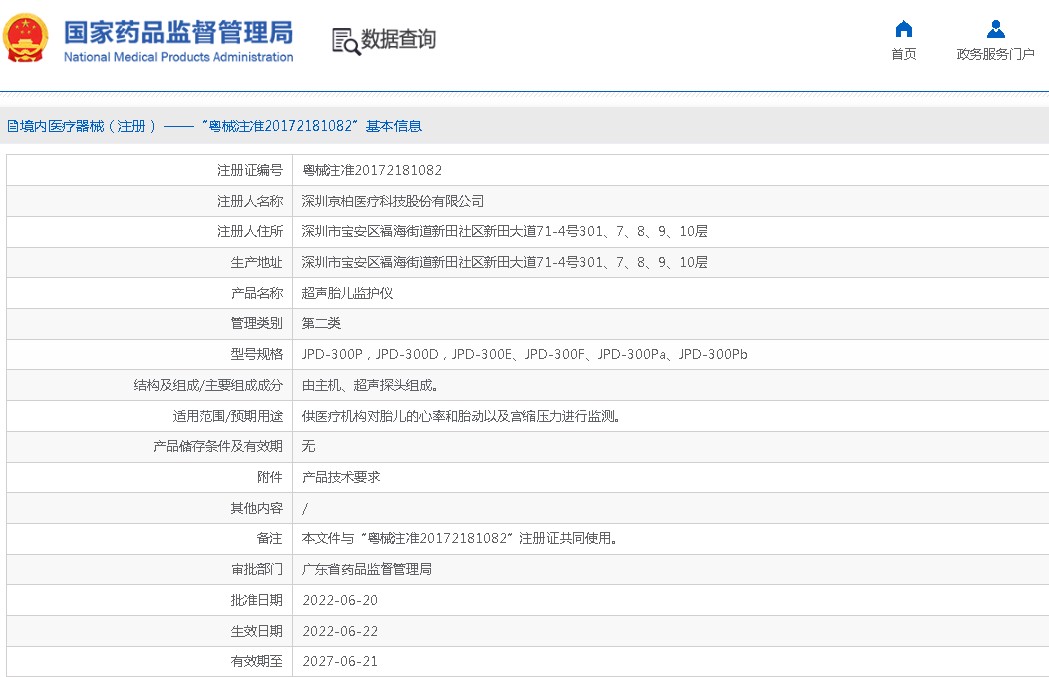
Task: Click the 产品技术要求 attachment text
Action: [x=341, y=477]
